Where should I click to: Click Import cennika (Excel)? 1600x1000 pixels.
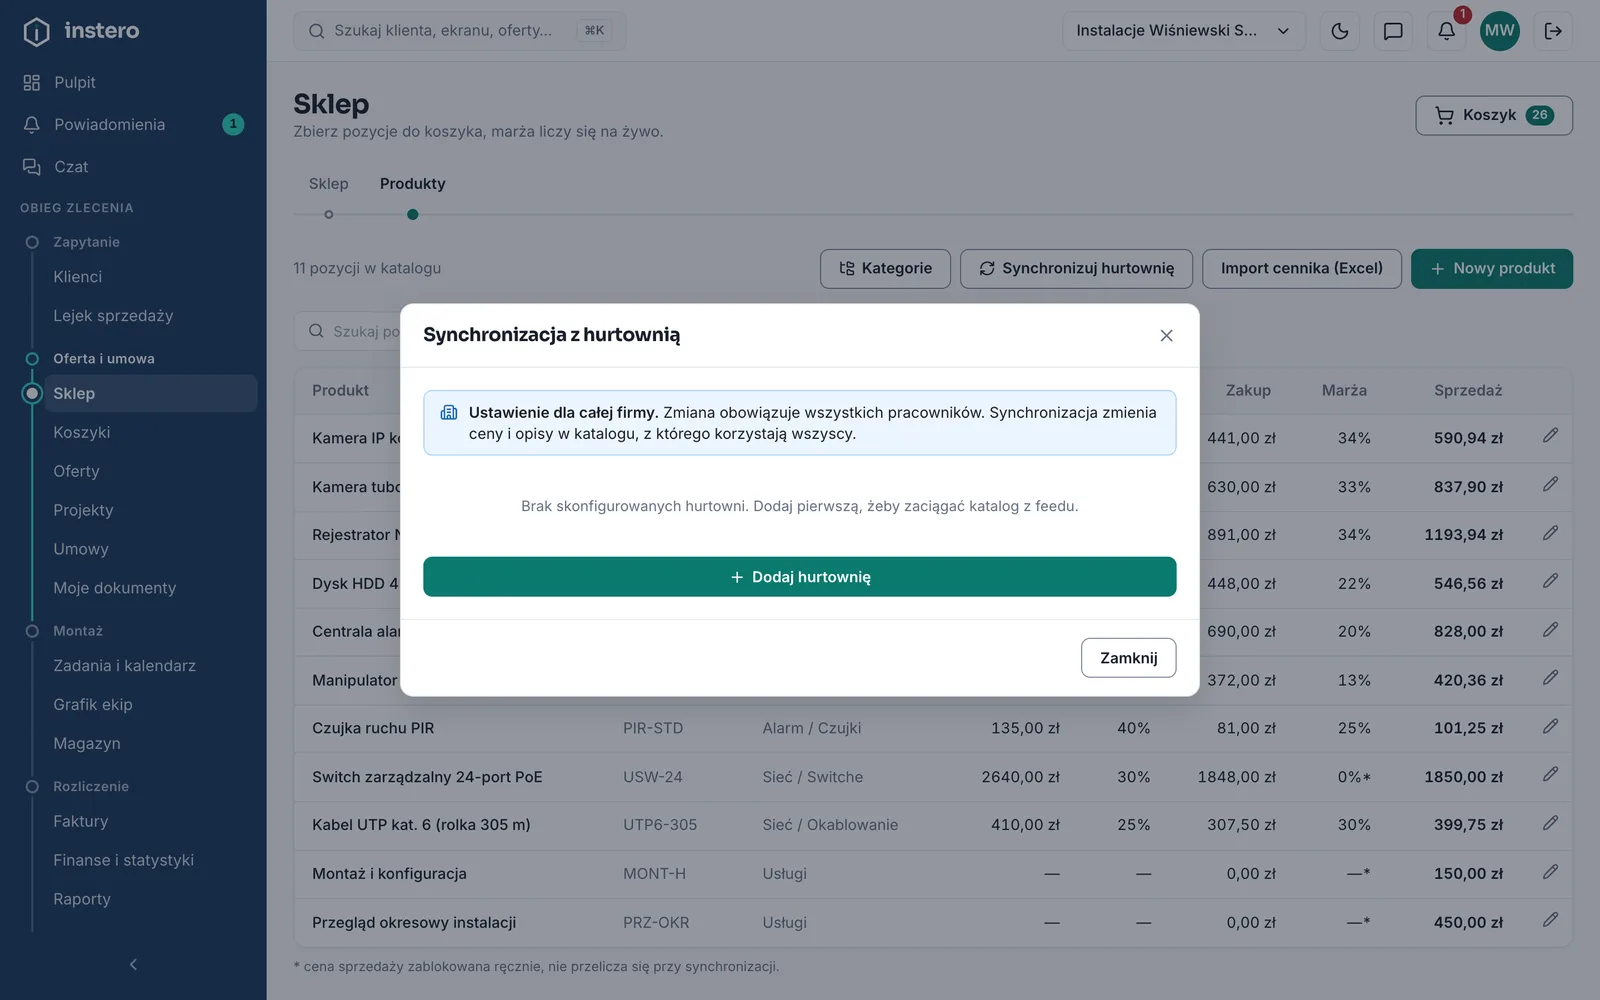[1301, 268]
